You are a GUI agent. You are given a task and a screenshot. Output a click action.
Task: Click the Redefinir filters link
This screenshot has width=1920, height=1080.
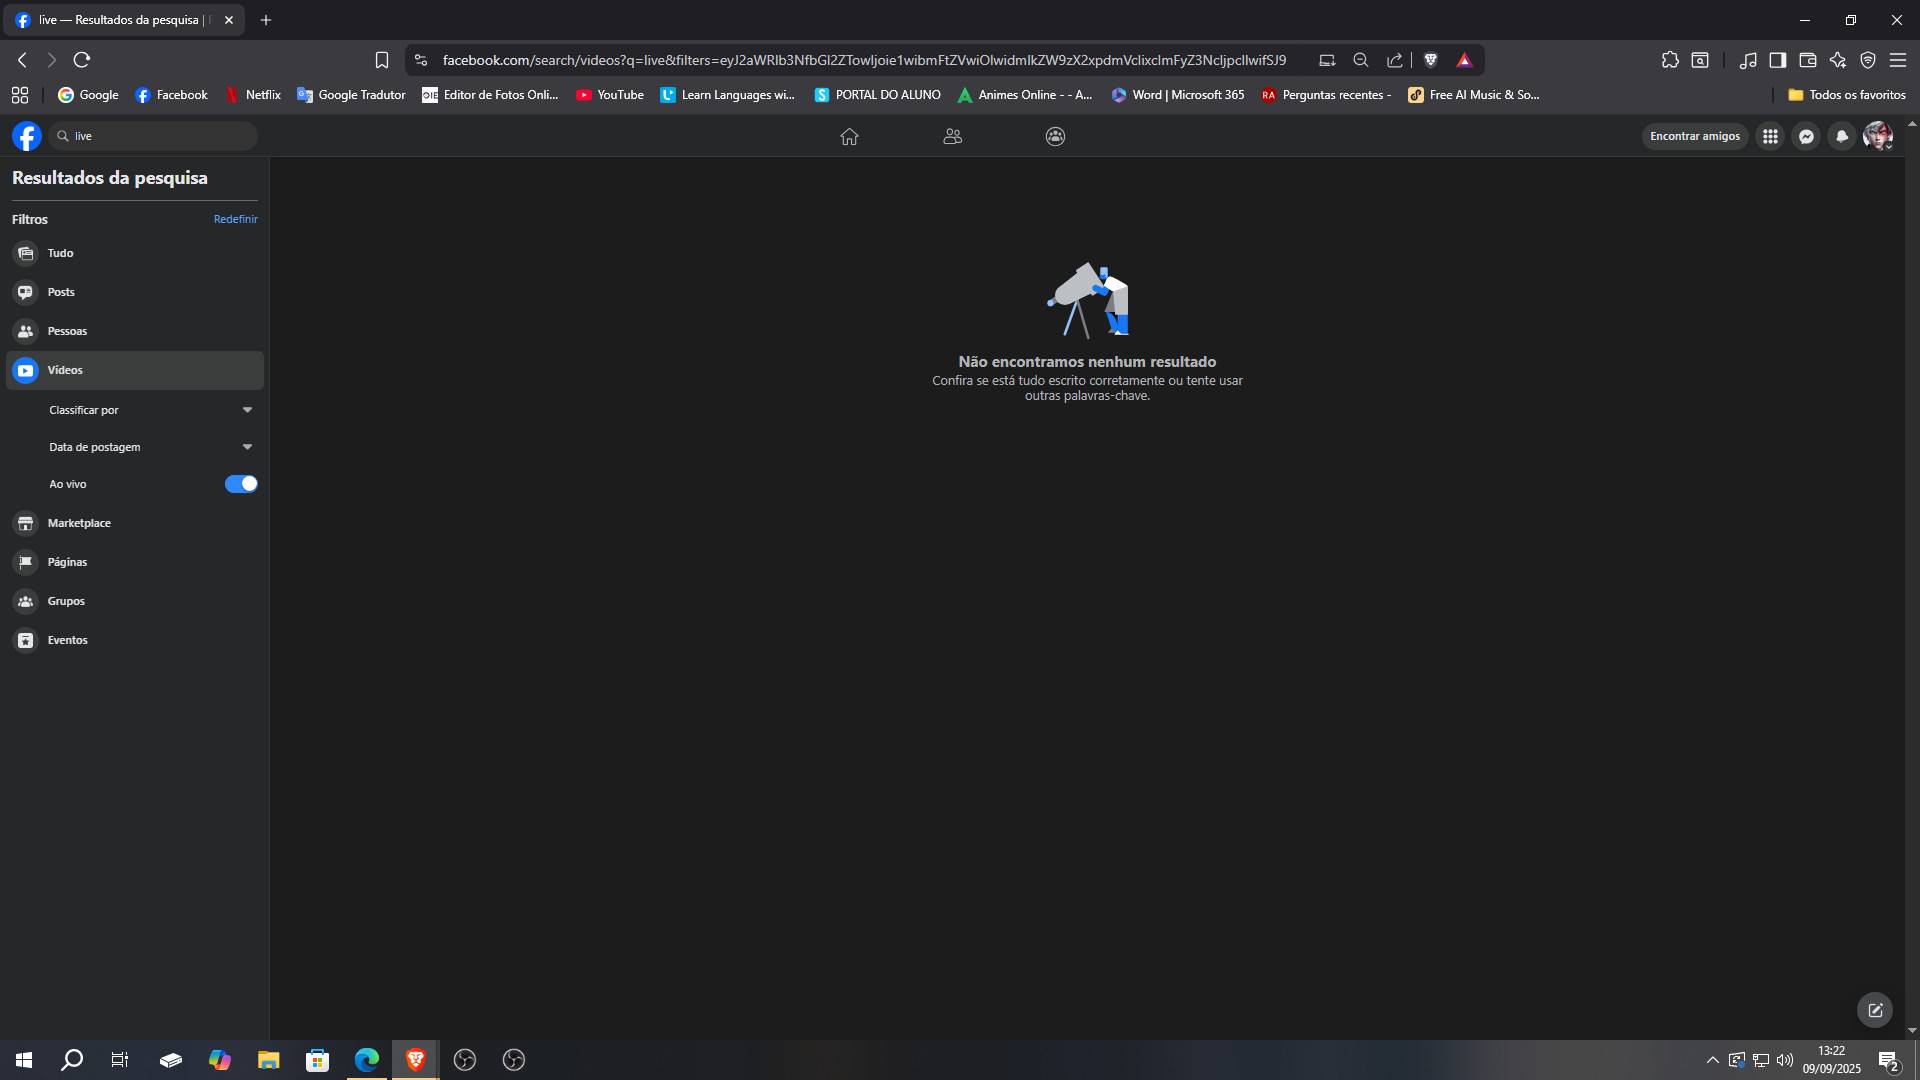tap(235, 219)
